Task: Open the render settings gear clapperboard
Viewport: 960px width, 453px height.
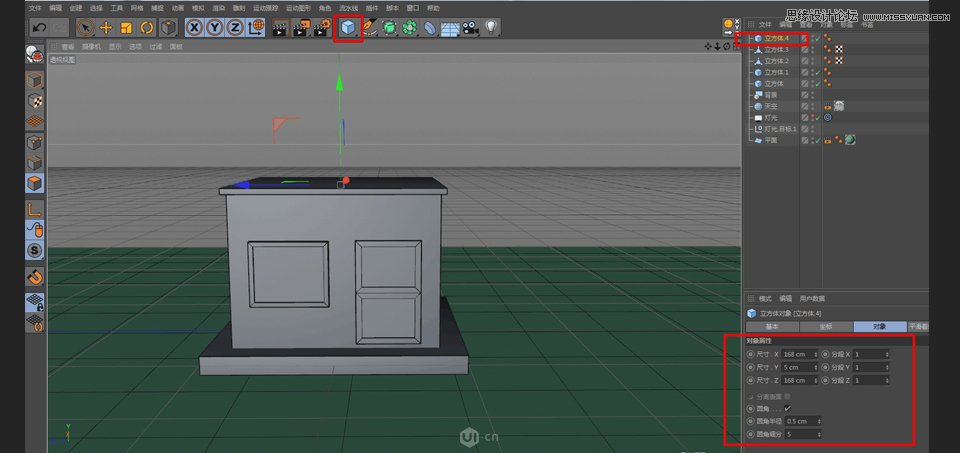Action: [322, 28]
